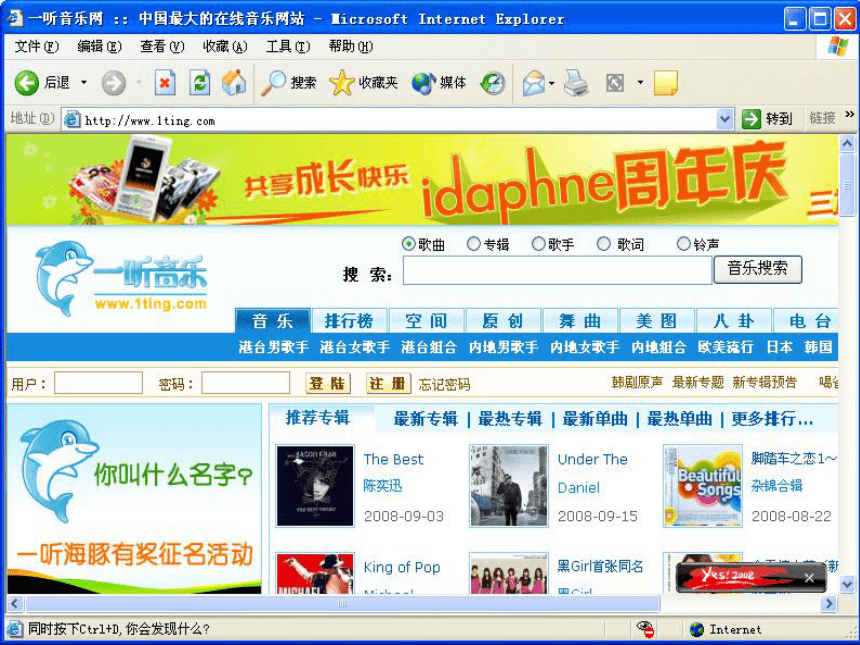Open the 最新专辑 tab
860x645 pixels.
[x=426, y=419]
